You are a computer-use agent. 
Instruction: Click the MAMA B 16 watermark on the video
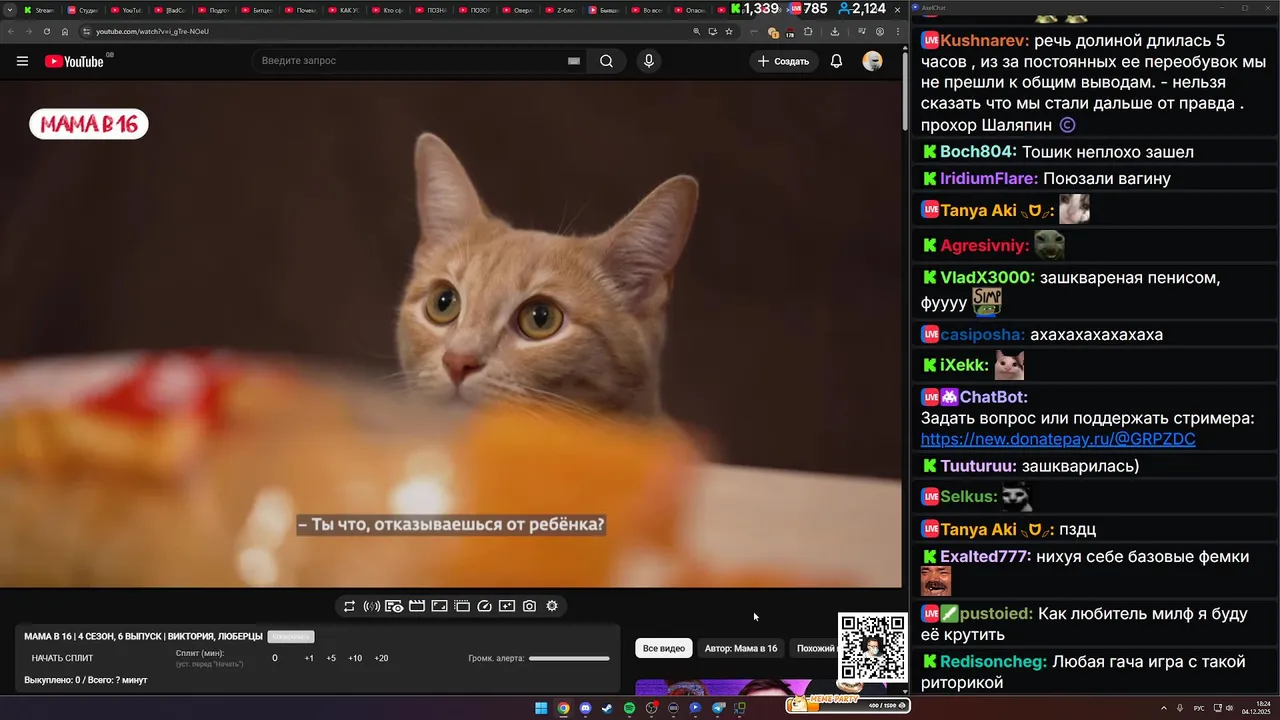(x=89, y=125)
